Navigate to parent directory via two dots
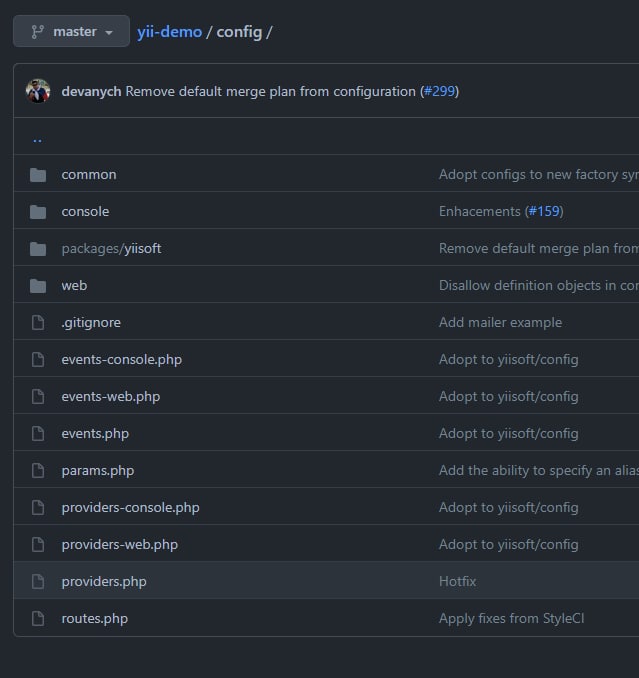 (37, 140)
